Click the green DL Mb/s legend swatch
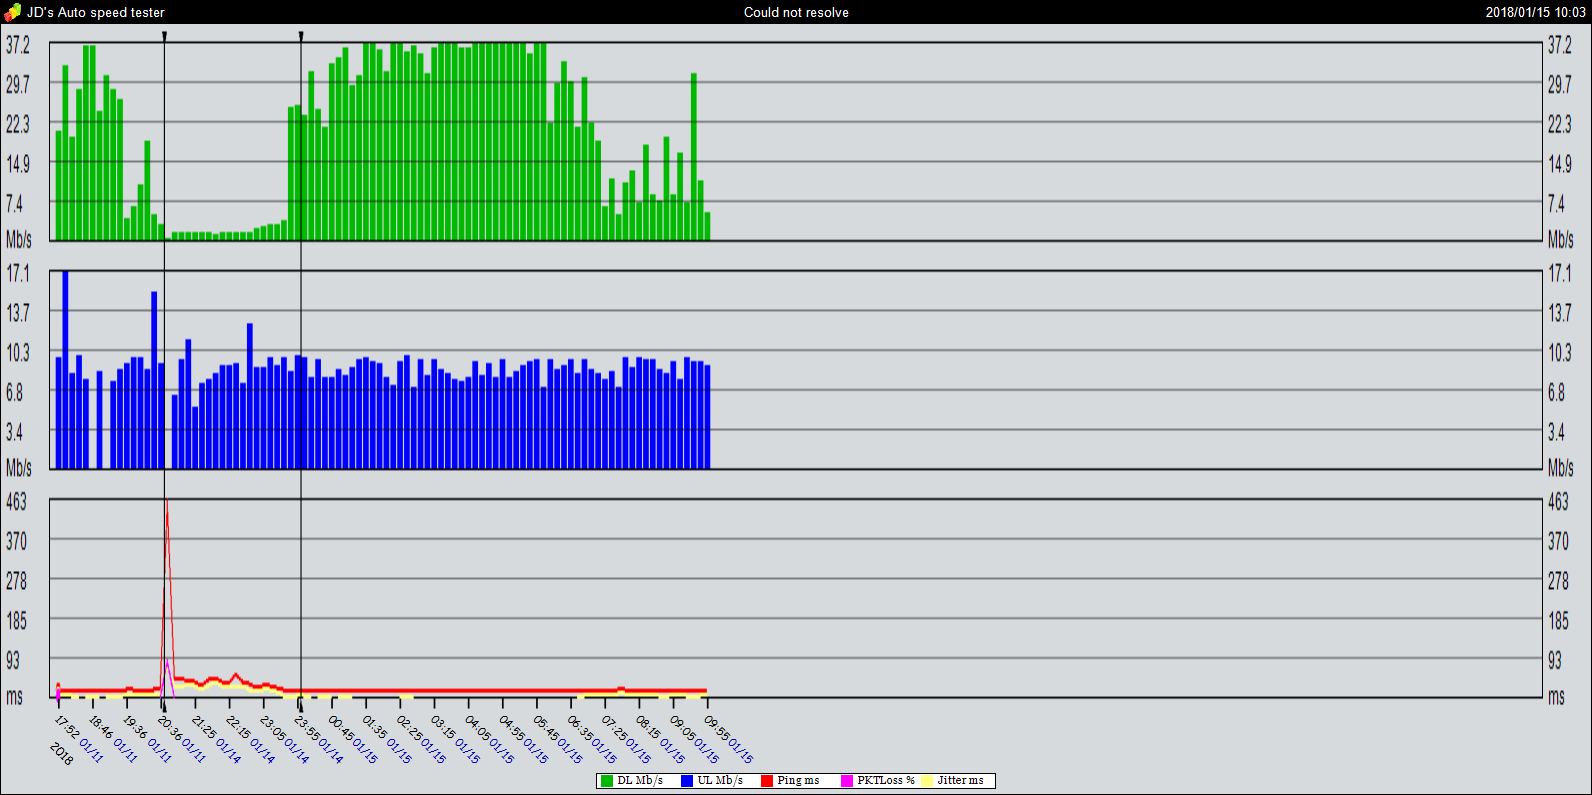 coord(606,781)
